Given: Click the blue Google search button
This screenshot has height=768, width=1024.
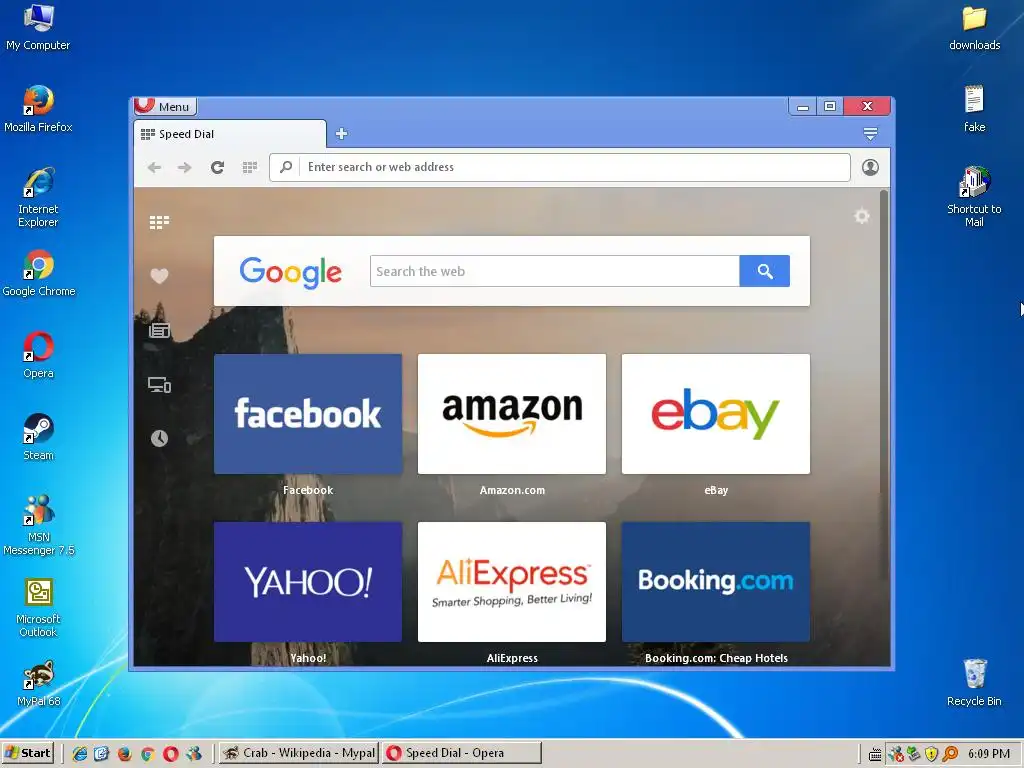Looking at the screenshot, I should (764, 271).
